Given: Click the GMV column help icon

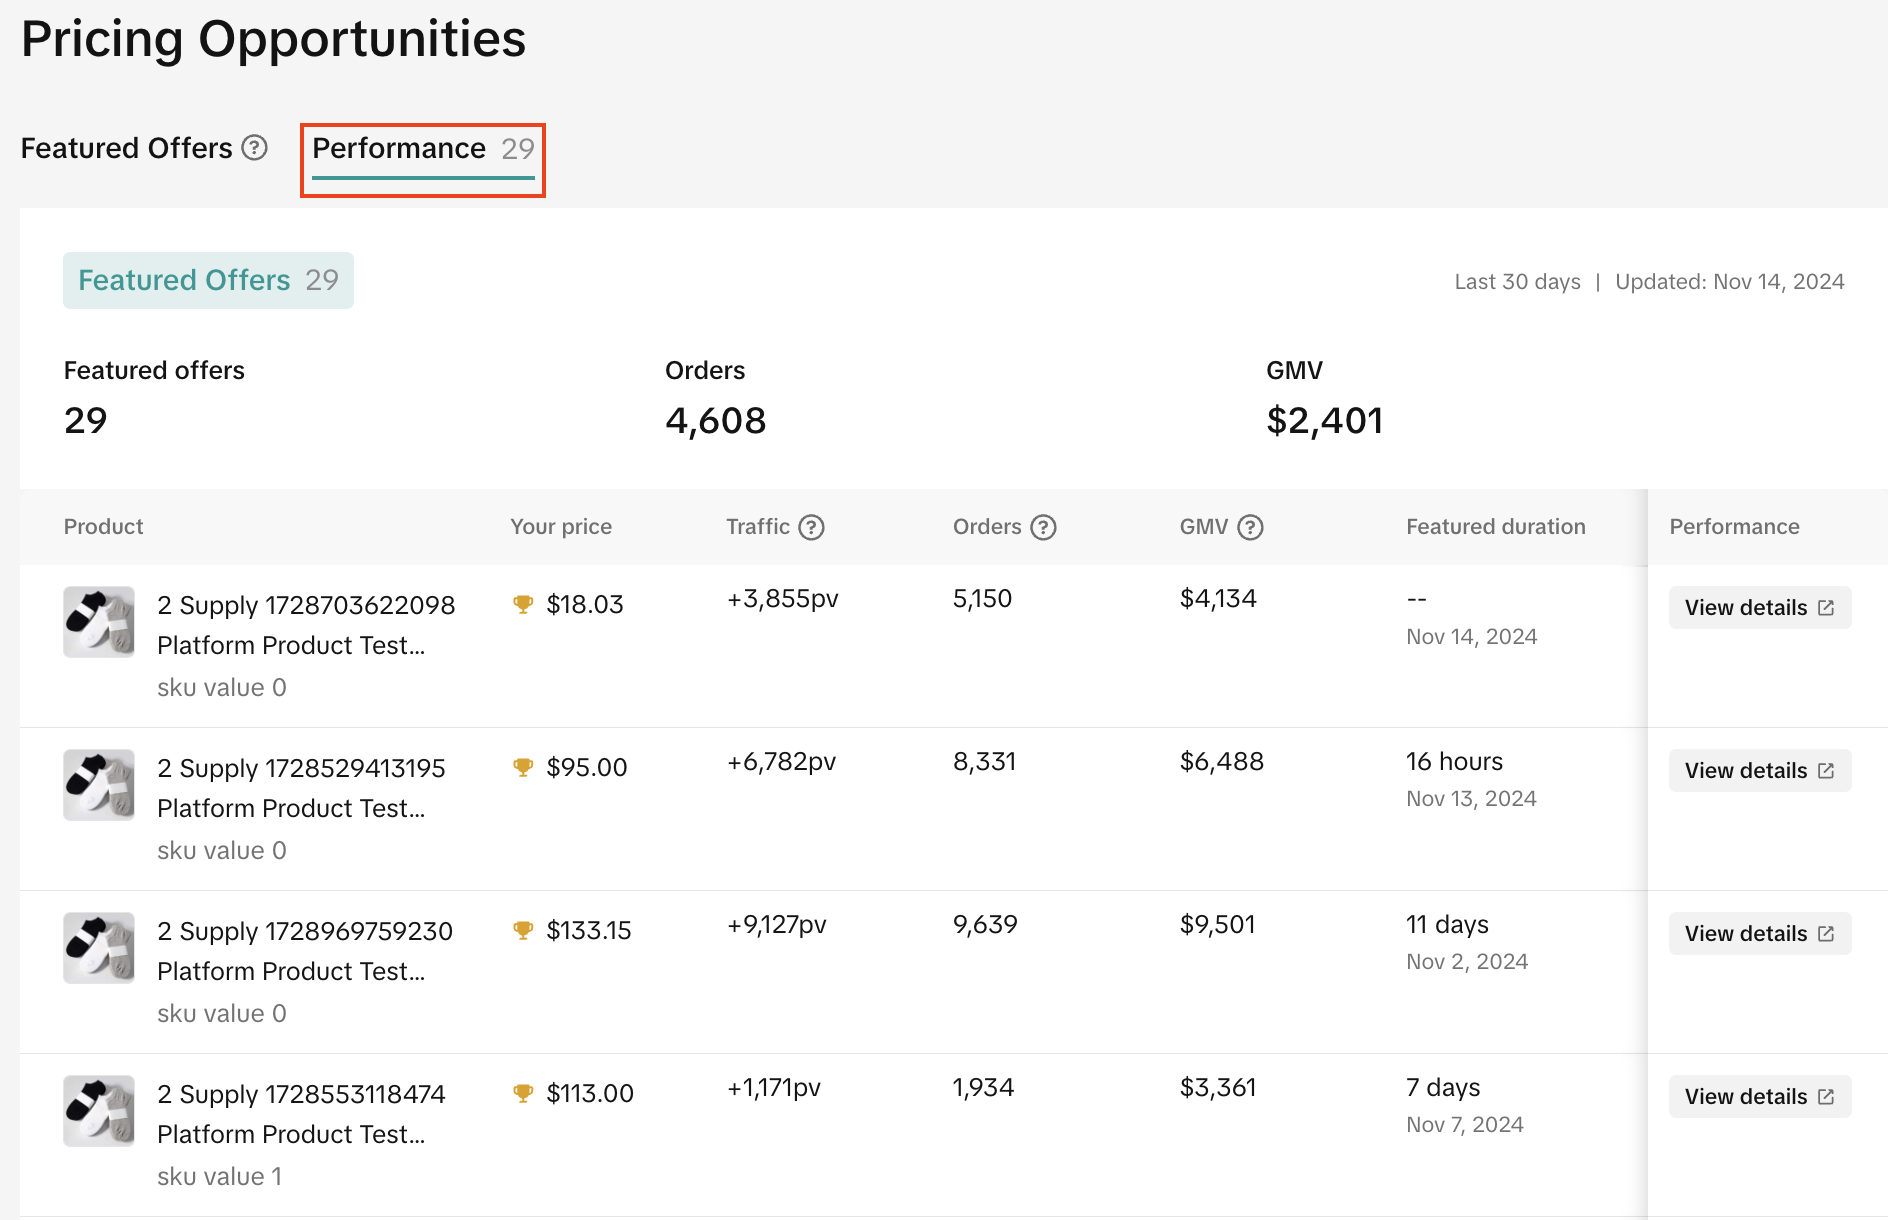Looking at the screenshot, I should point(1250,527).
